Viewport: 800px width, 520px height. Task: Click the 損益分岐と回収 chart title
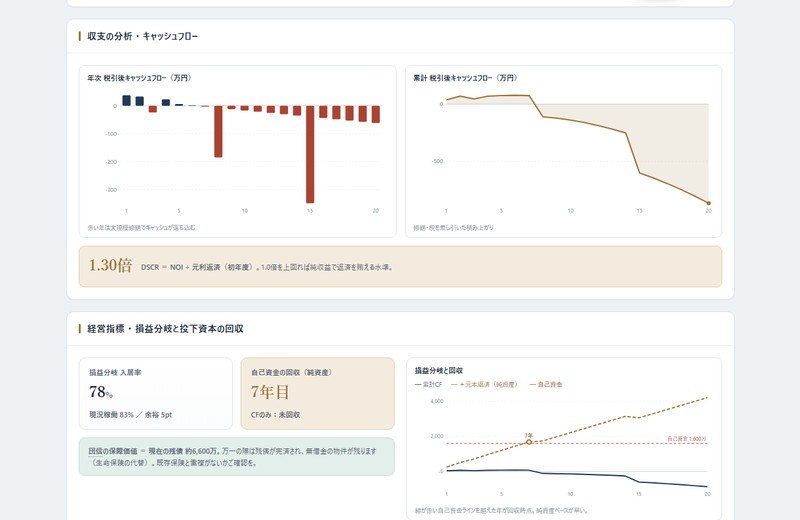(x=439, y=370)
